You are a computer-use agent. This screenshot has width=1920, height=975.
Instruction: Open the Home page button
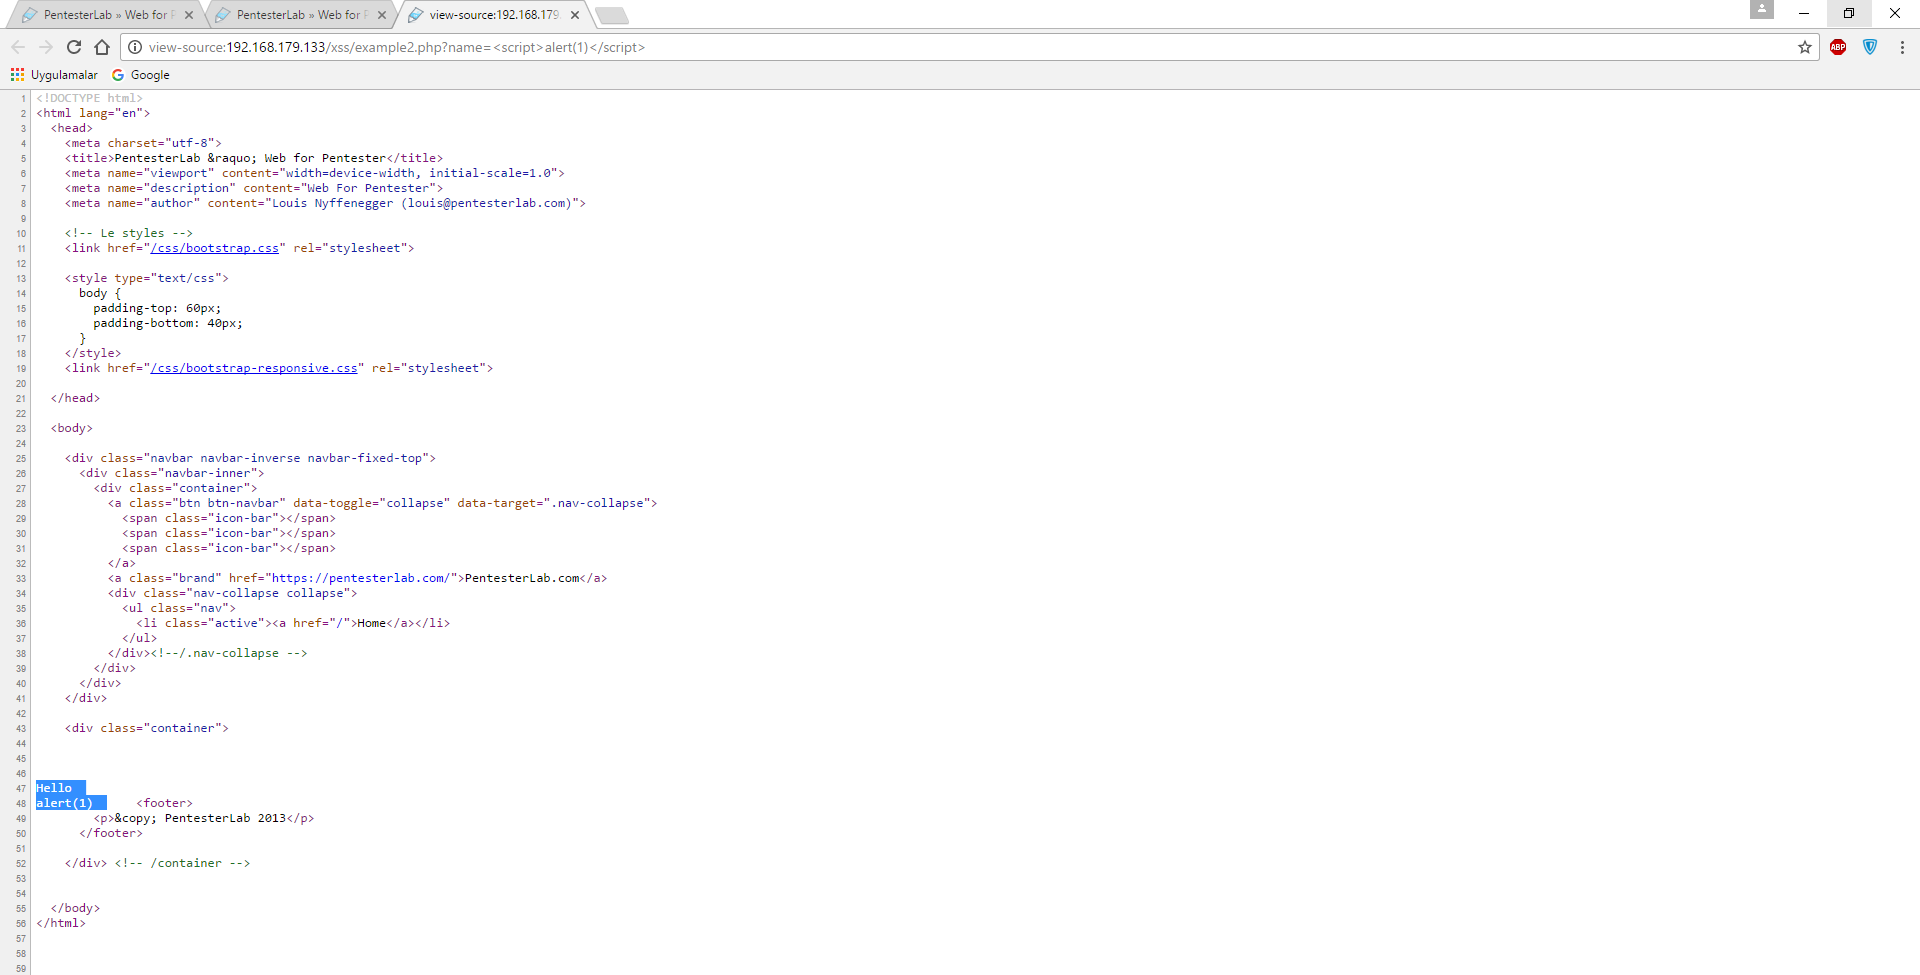pos(102,47)
